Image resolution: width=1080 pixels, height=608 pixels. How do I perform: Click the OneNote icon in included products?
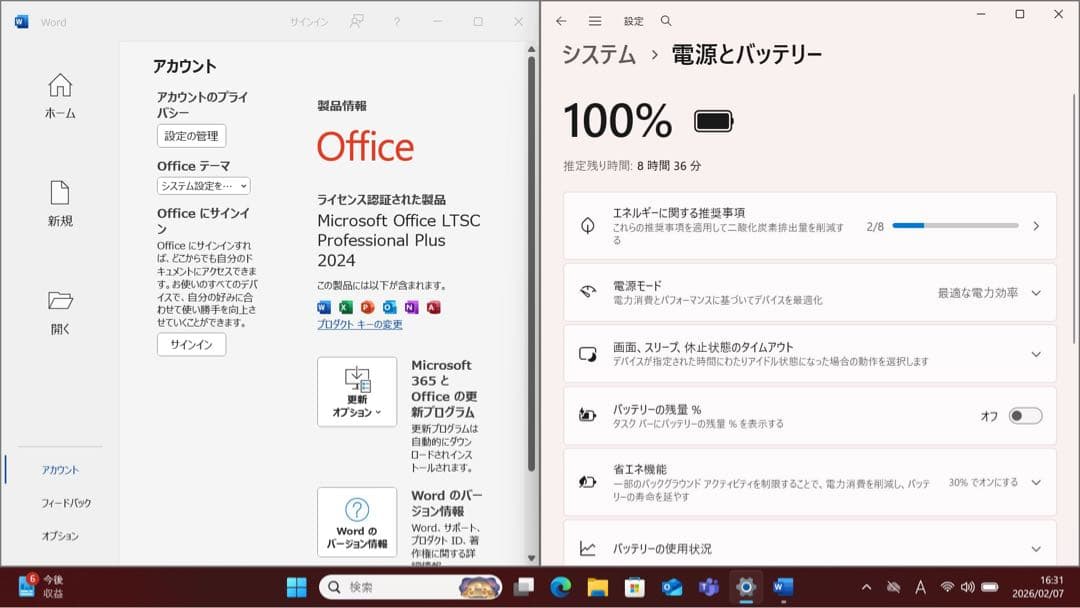(x=410, y=306)
